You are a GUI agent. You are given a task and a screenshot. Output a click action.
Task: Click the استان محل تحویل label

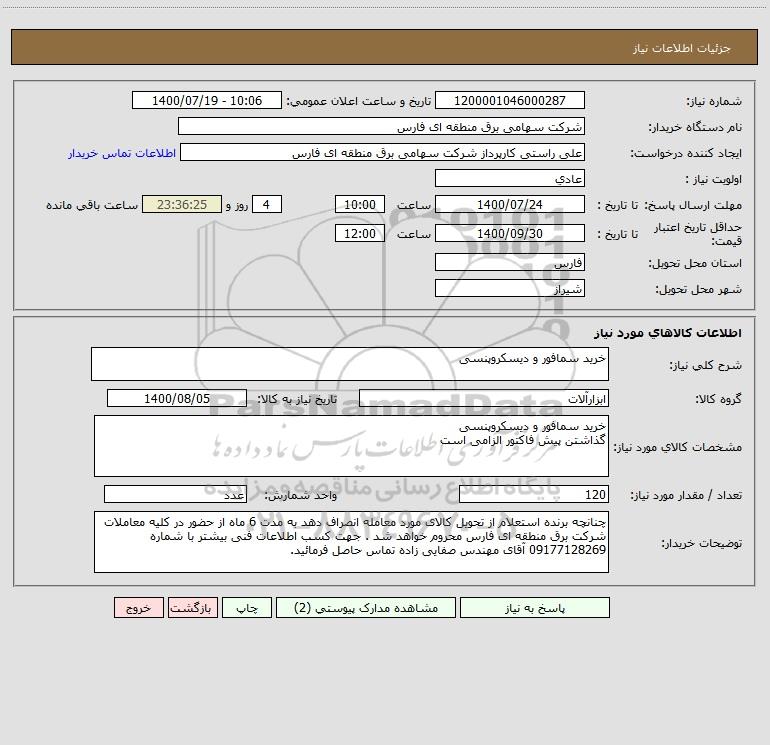695,263
